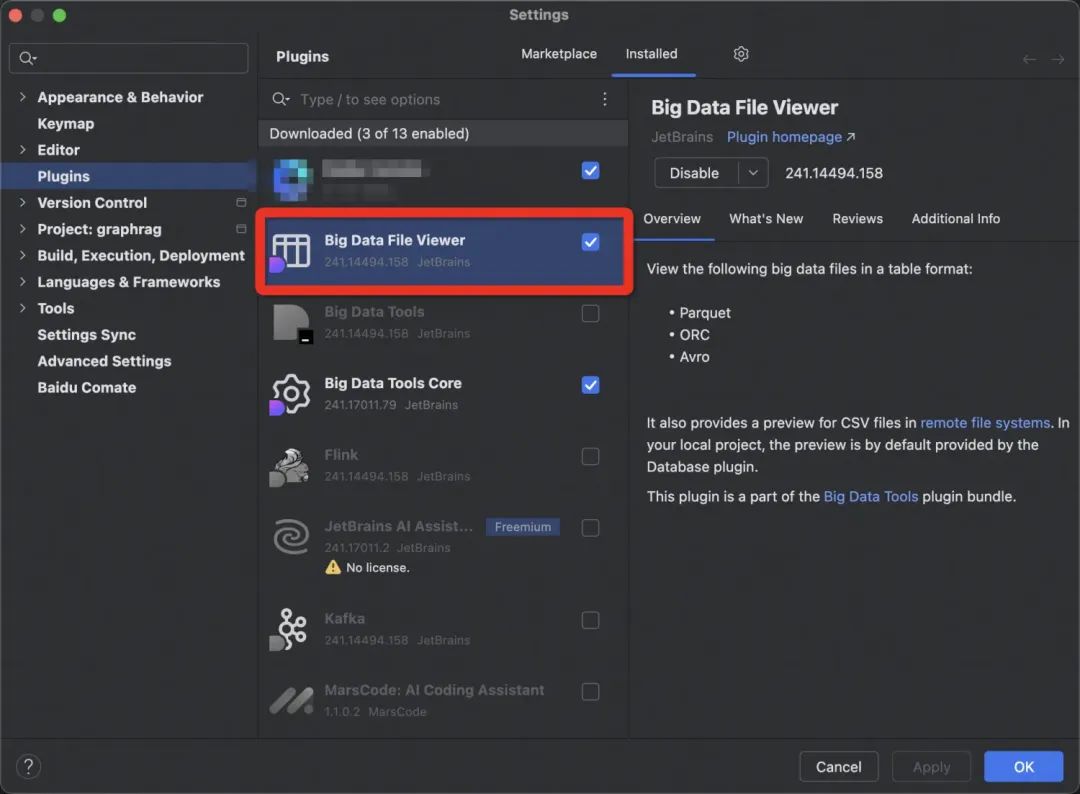Click the plugins gear settings icon

[x=741, y=54]
